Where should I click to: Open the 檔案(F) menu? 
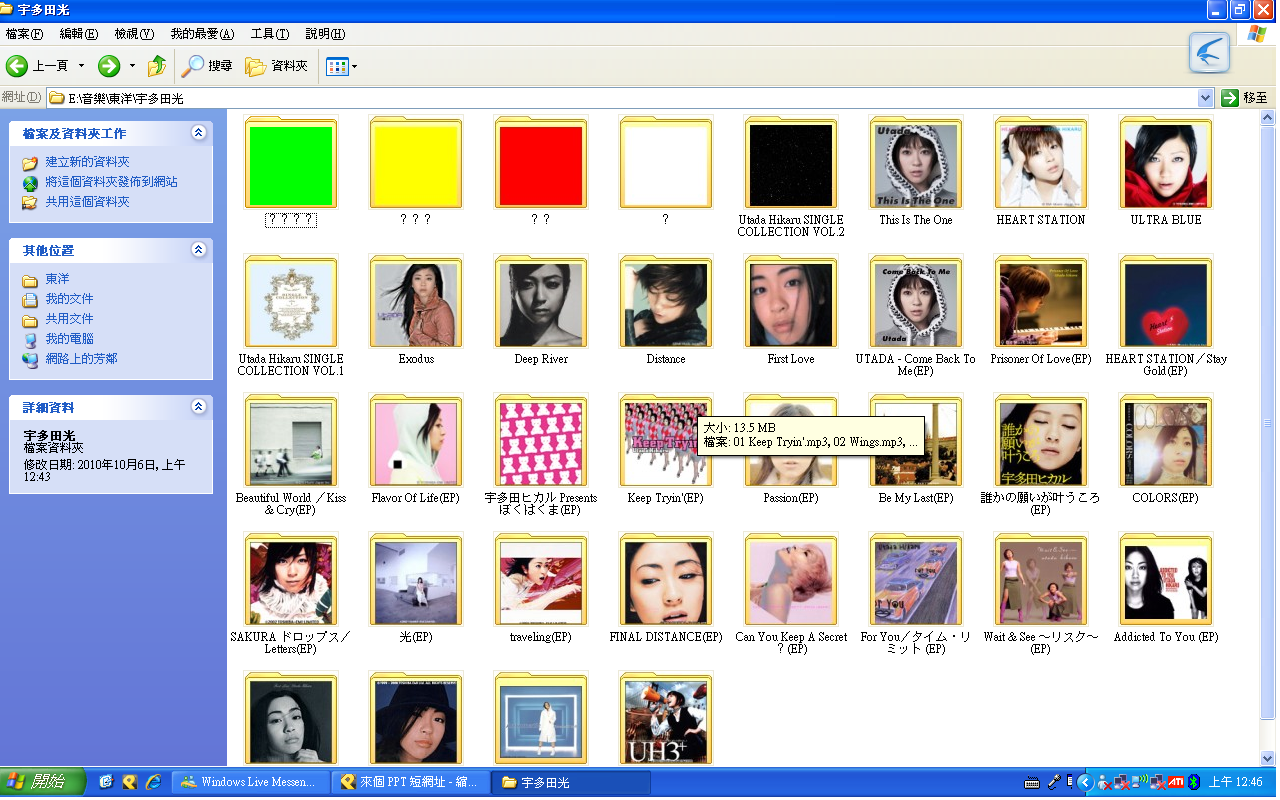tap(25, 34)
